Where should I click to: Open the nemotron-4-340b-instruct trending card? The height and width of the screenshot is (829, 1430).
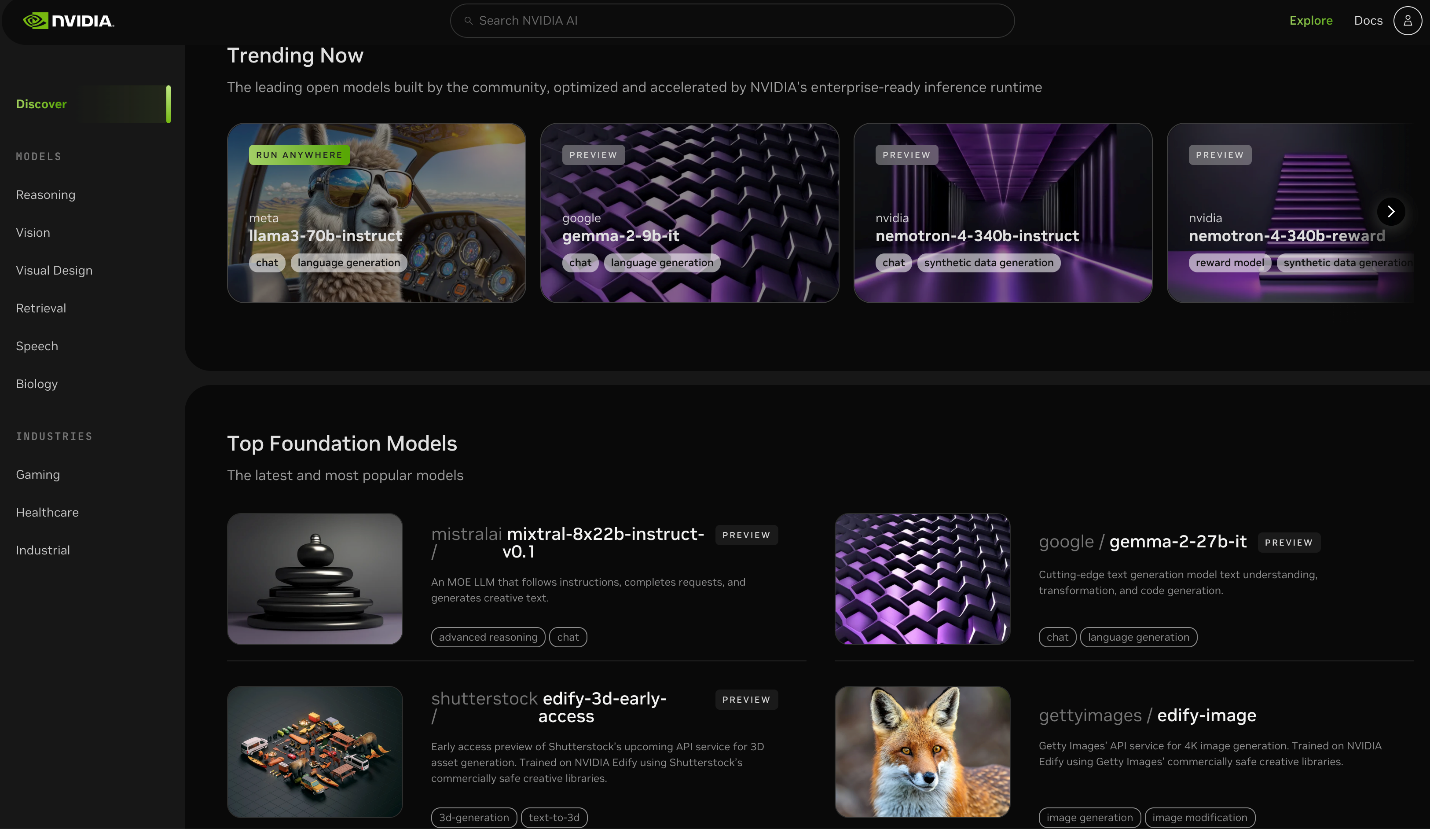click(1002, 213)
